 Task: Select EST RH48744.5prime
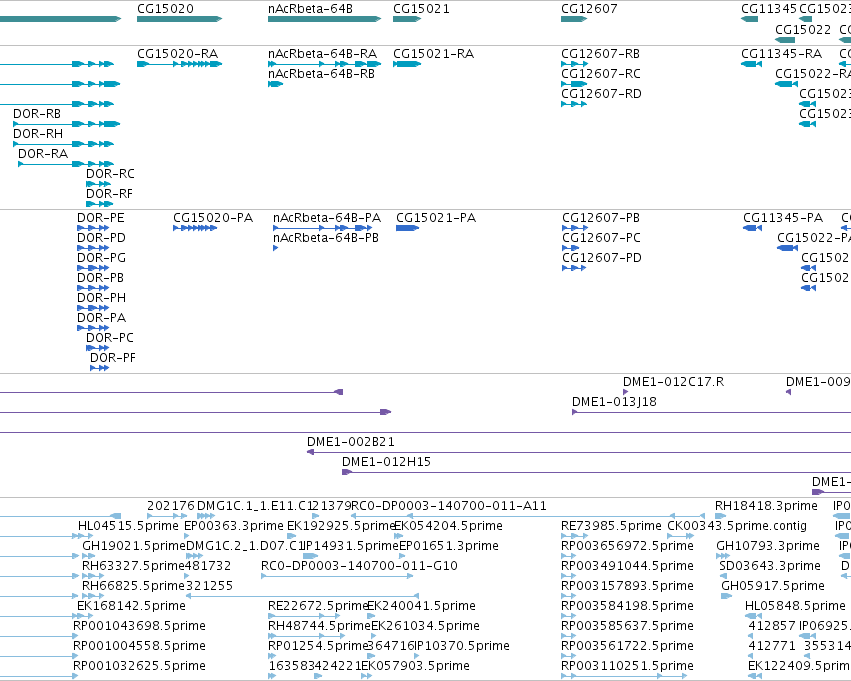[319, 626]
